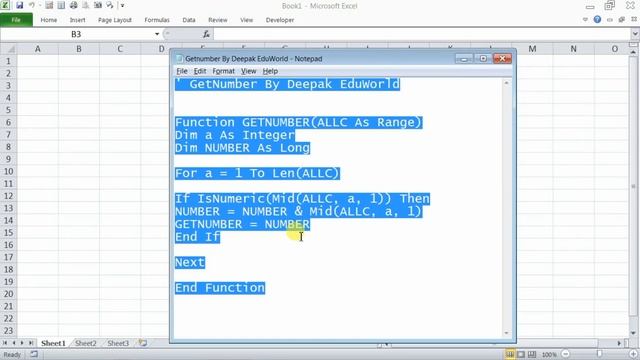Select column M header
This screenshot has width=640, height=360.
[x=532, y=49]
